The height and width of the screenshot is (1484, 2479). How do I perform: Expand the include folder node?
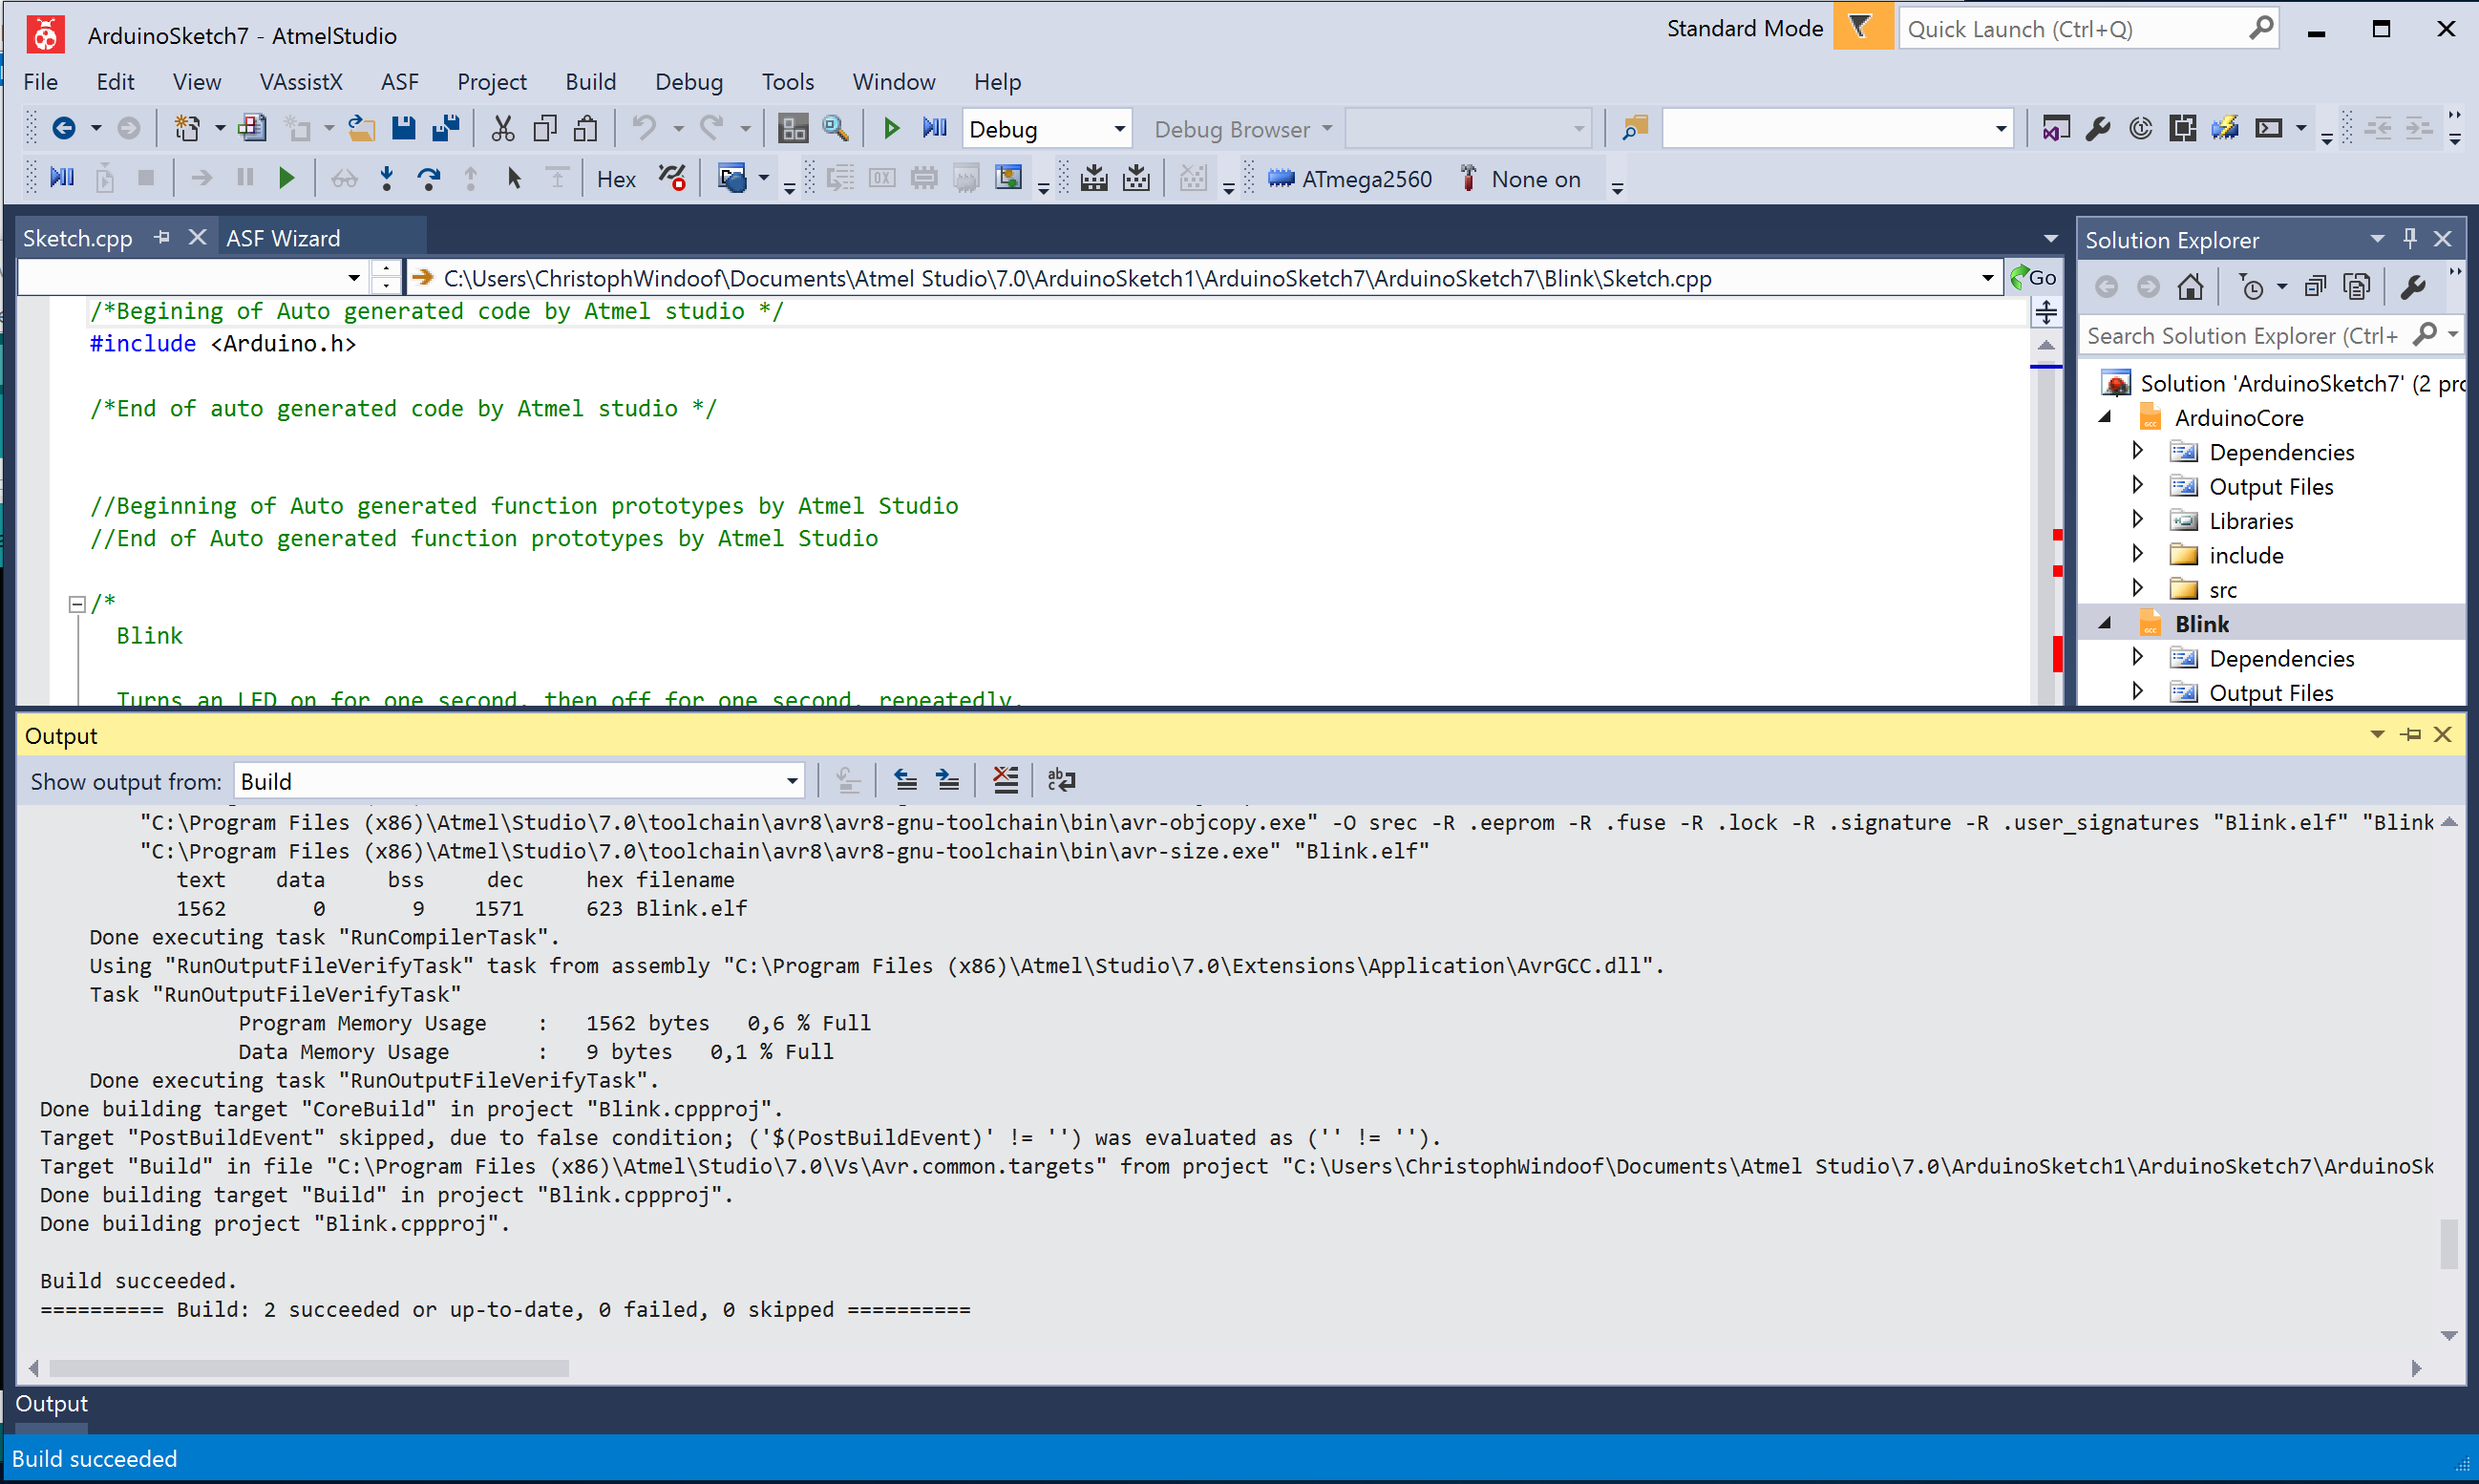tap(2137, 555)
